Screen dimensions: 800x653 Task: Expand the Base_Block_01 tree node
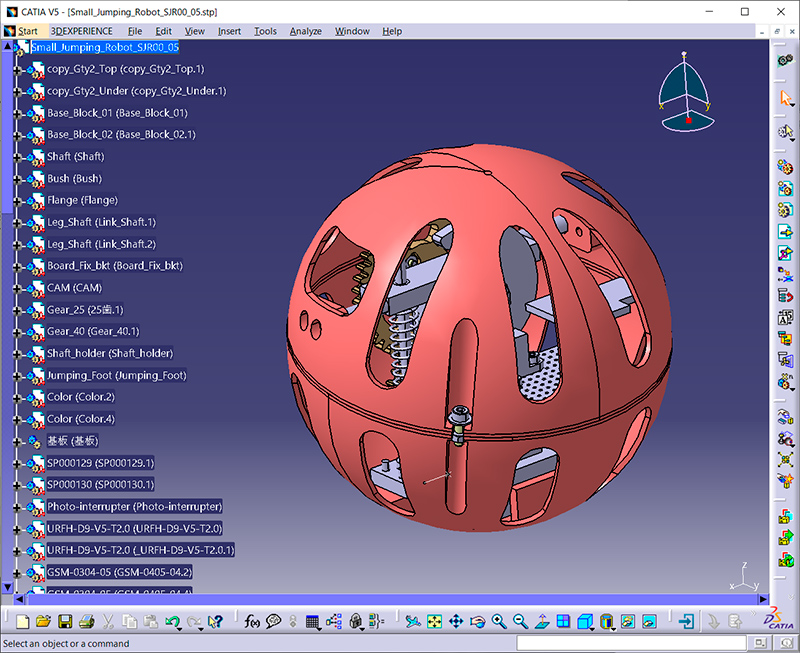point(17,113)
